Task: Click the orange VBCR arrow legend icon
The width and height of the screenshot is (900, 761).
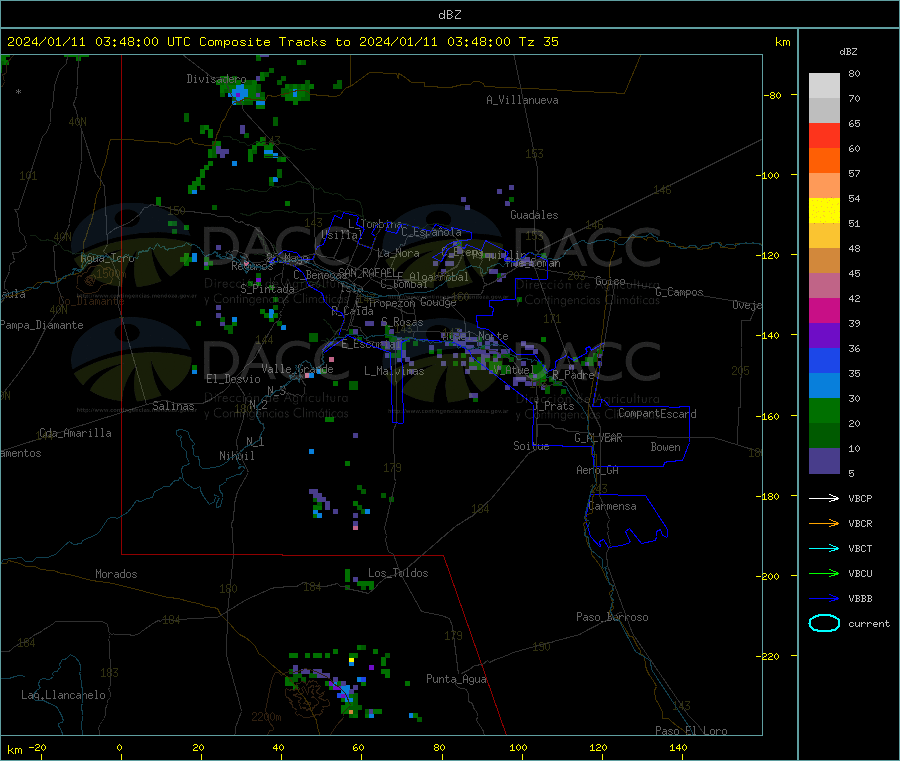Action: [824, 523]
